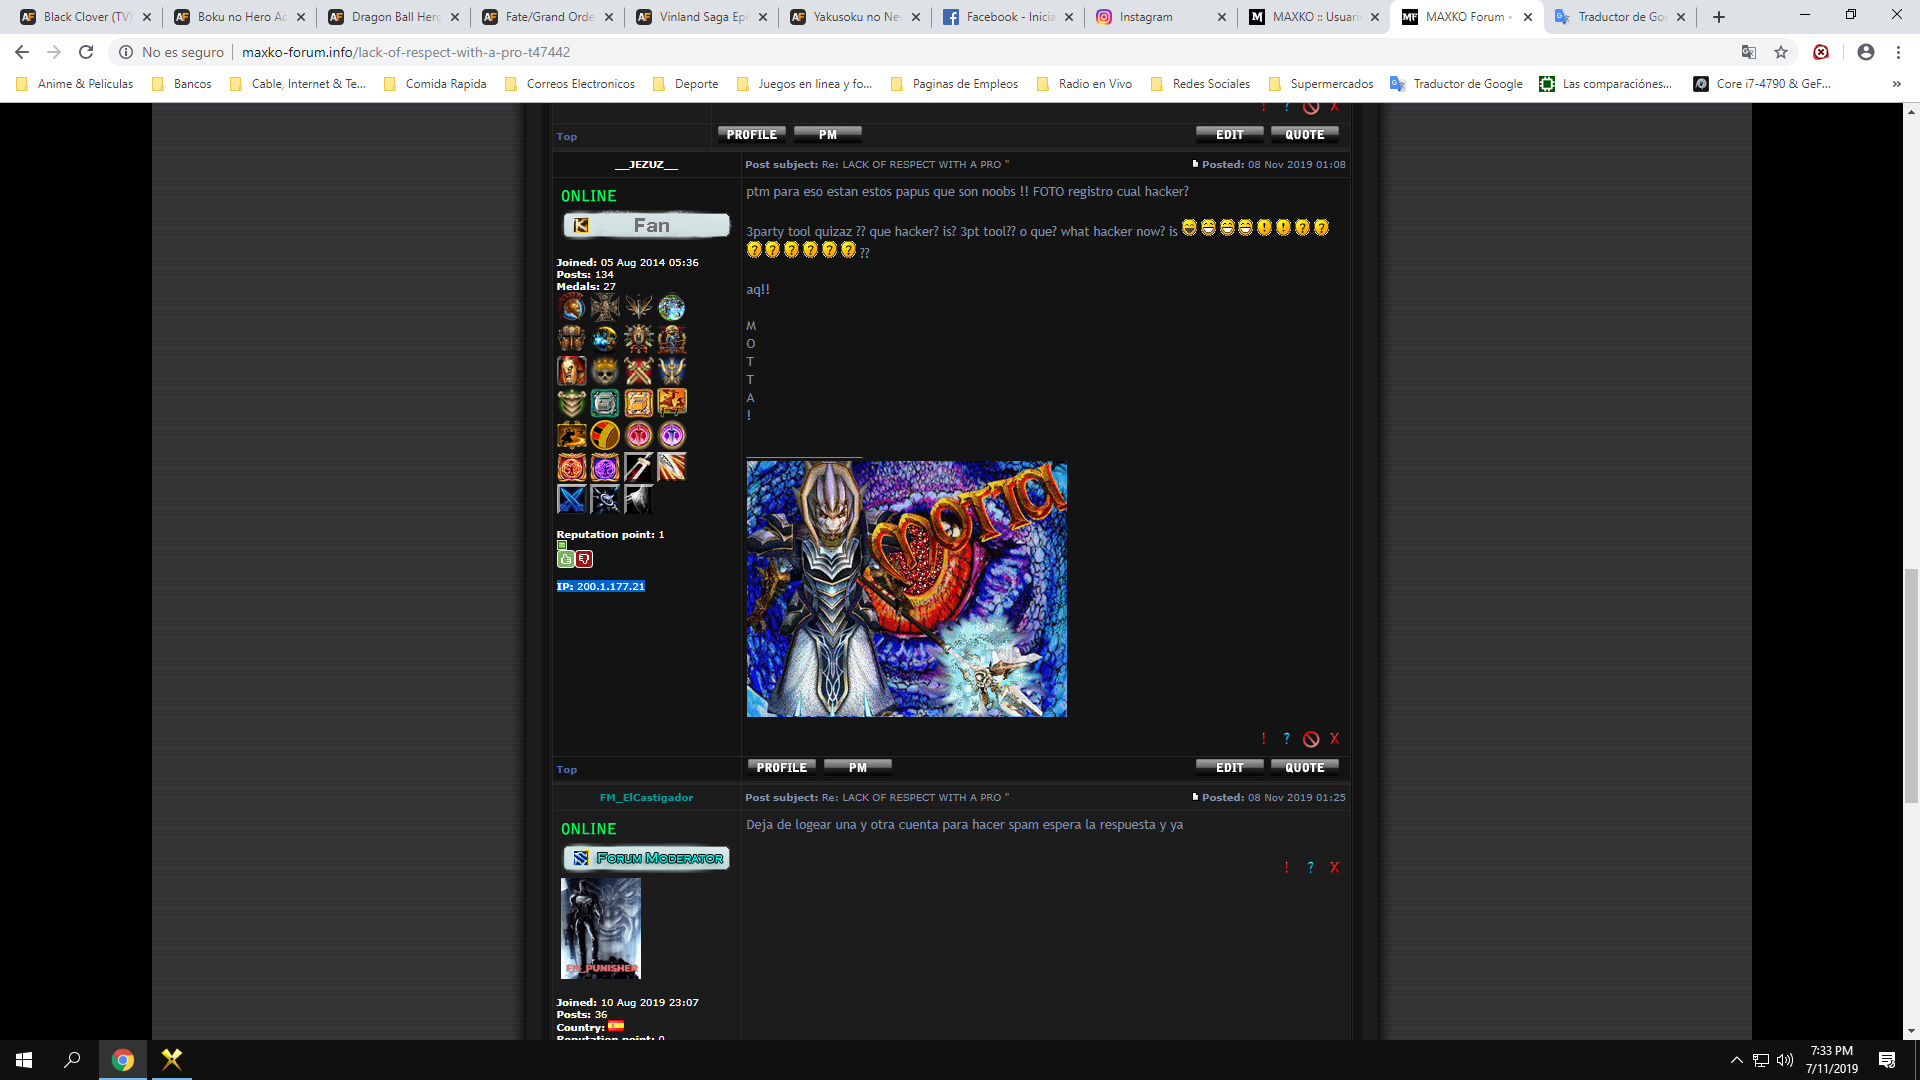
Task: Click the red X delete icon on FM_ElCastigador's post
Action: pos(1334,868)
